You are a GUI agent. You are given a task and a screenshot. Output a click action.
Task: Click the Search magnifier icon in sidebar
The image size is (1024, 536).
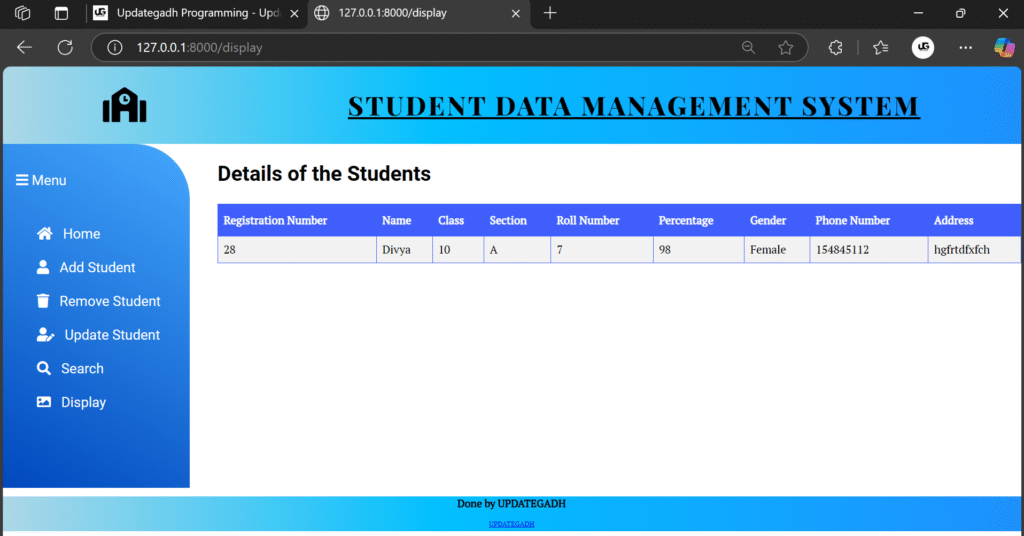click(44, 368)
